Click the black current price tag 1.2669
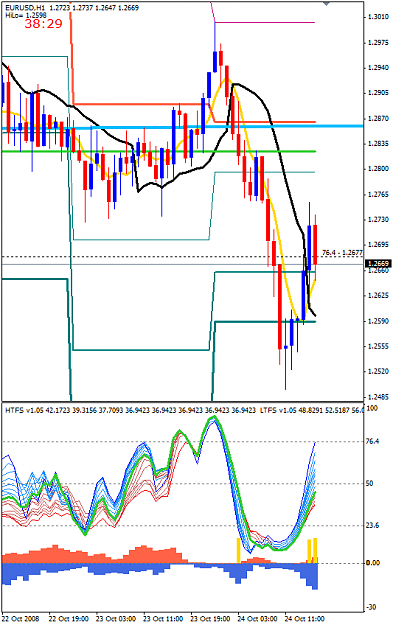Image resolution: width=393 pixels, height=625 pixels. click(x=378, y=264)
